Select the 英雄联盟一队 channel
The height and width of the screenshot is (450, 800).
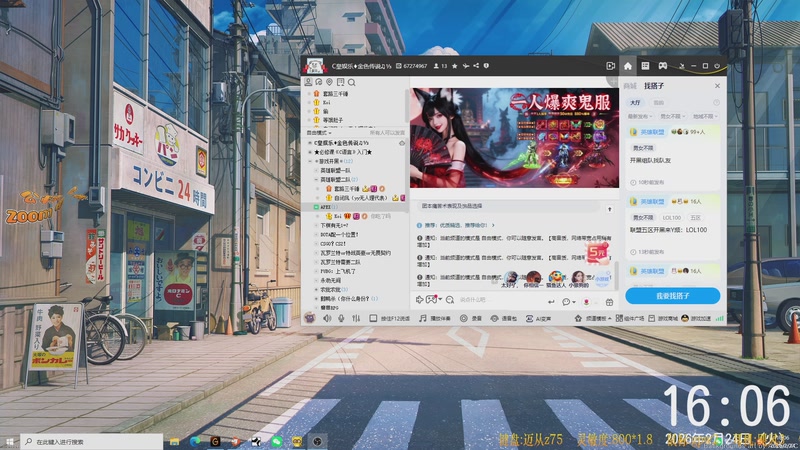coord(335,170)
